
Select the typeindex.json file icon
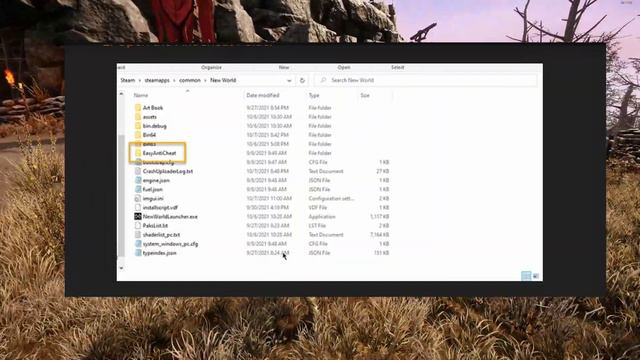(x=138, y=253)
